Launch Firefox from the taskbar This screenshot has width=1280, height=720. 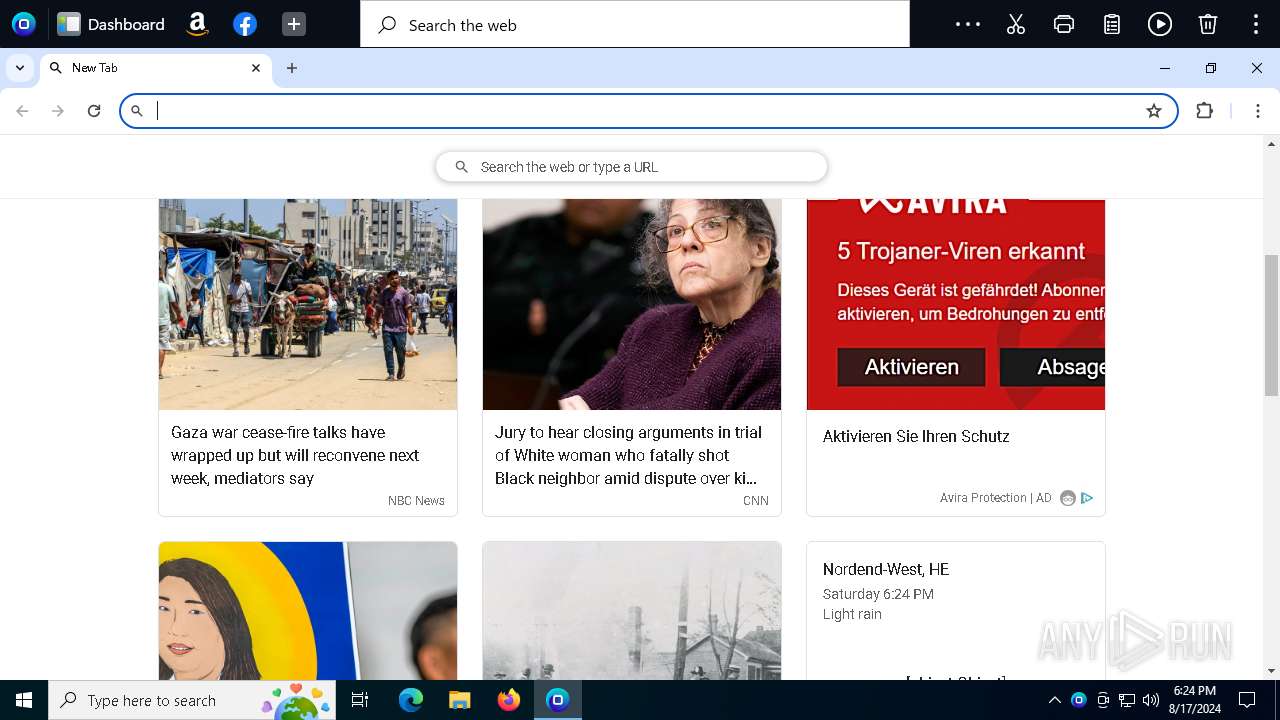pyautogui.click(x=508, y=700)
